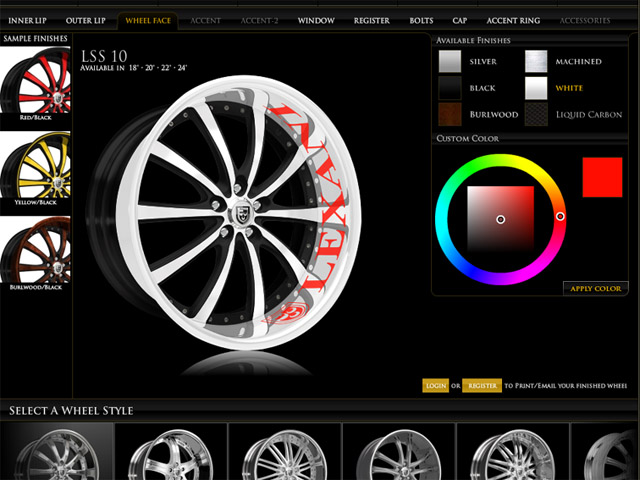Select the first wheel style thumbnail
The width and height of the screenshot is (640, 480).
57,451
